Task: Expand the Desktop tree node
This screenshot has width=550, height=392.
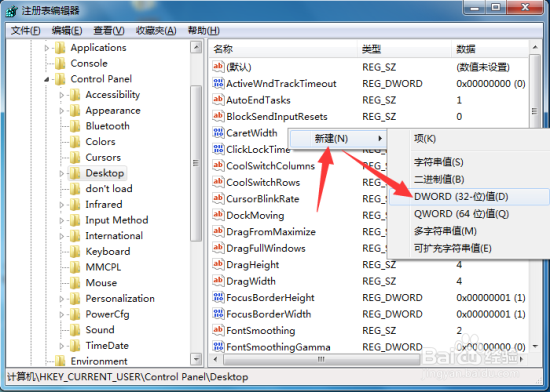Action: (62, 173)
